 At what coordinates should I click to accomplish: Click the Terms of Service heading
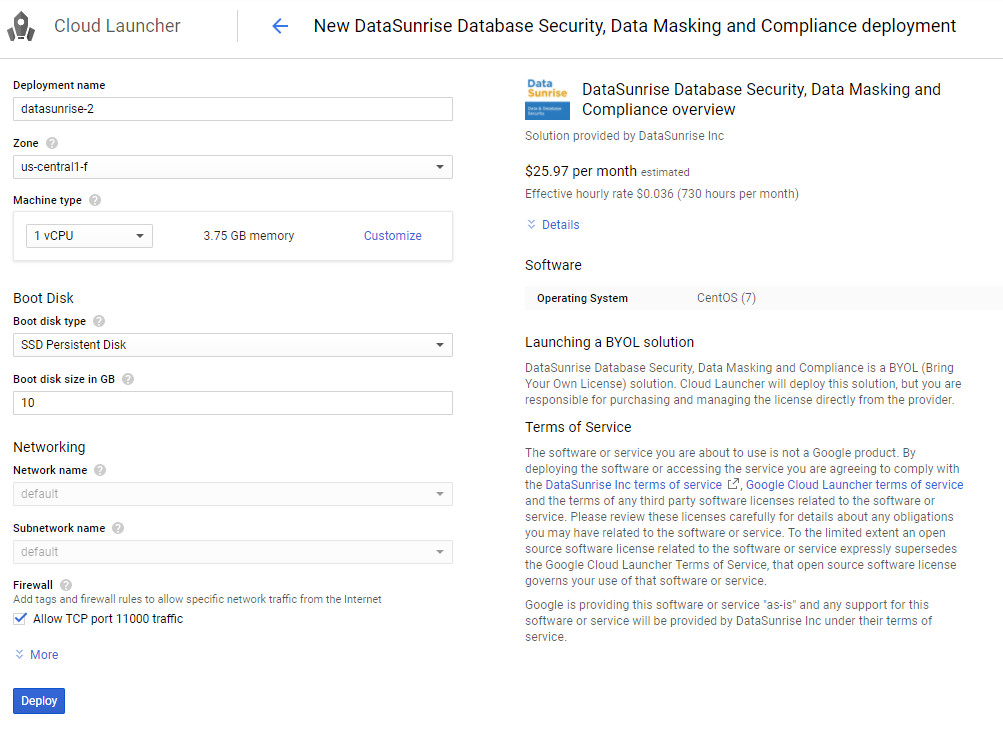pyautogui.click(x=578, y=427)
